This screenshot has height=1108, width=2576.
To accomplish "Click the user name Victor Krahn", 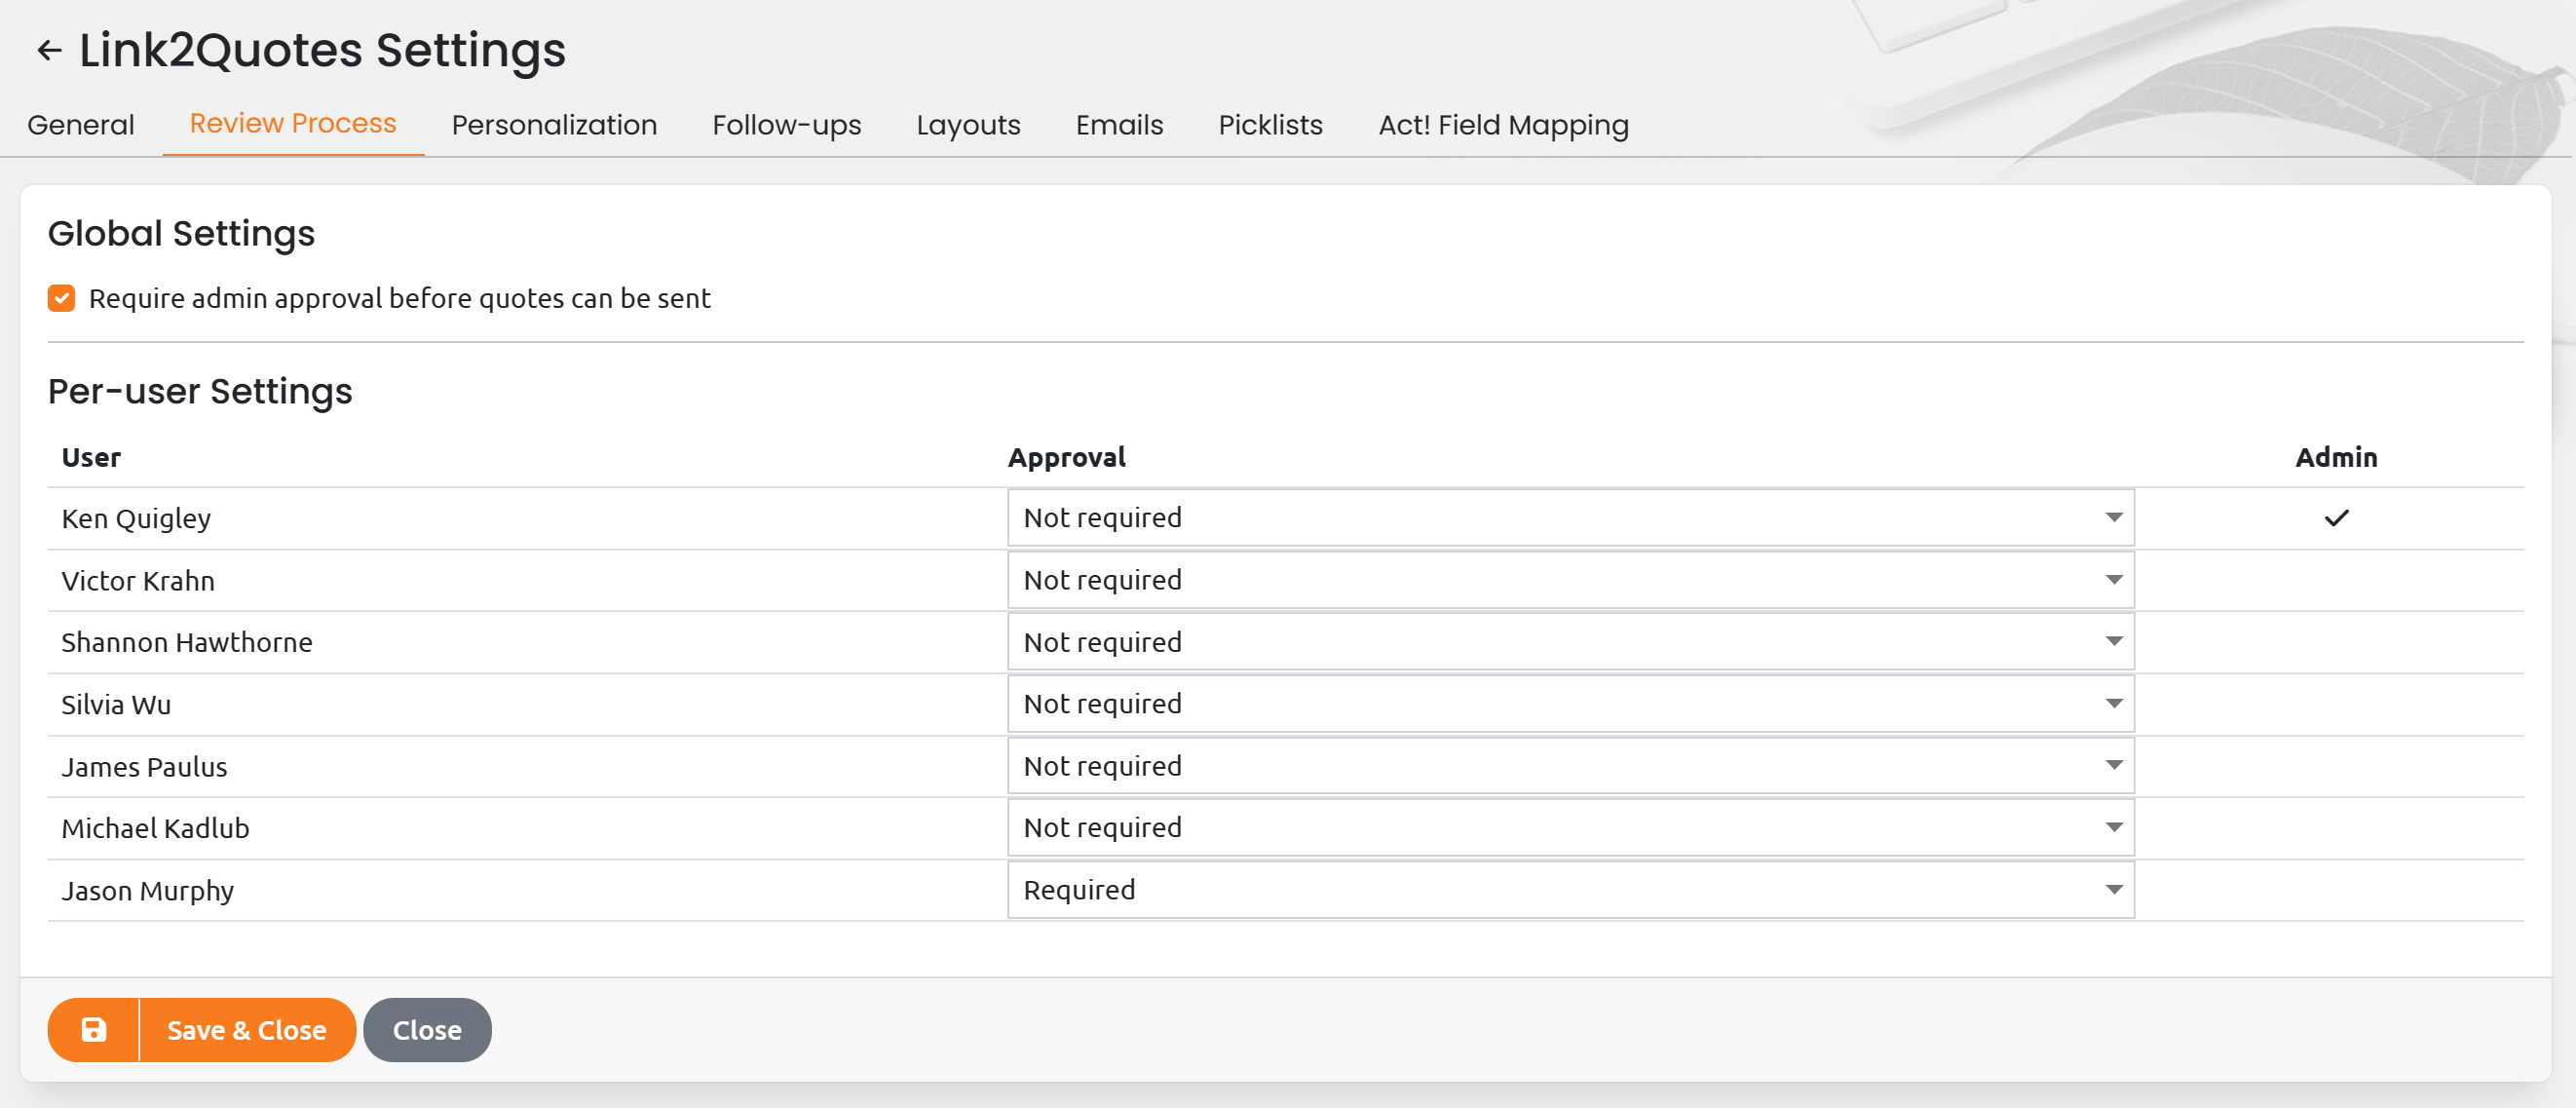I will click(138, 581).
